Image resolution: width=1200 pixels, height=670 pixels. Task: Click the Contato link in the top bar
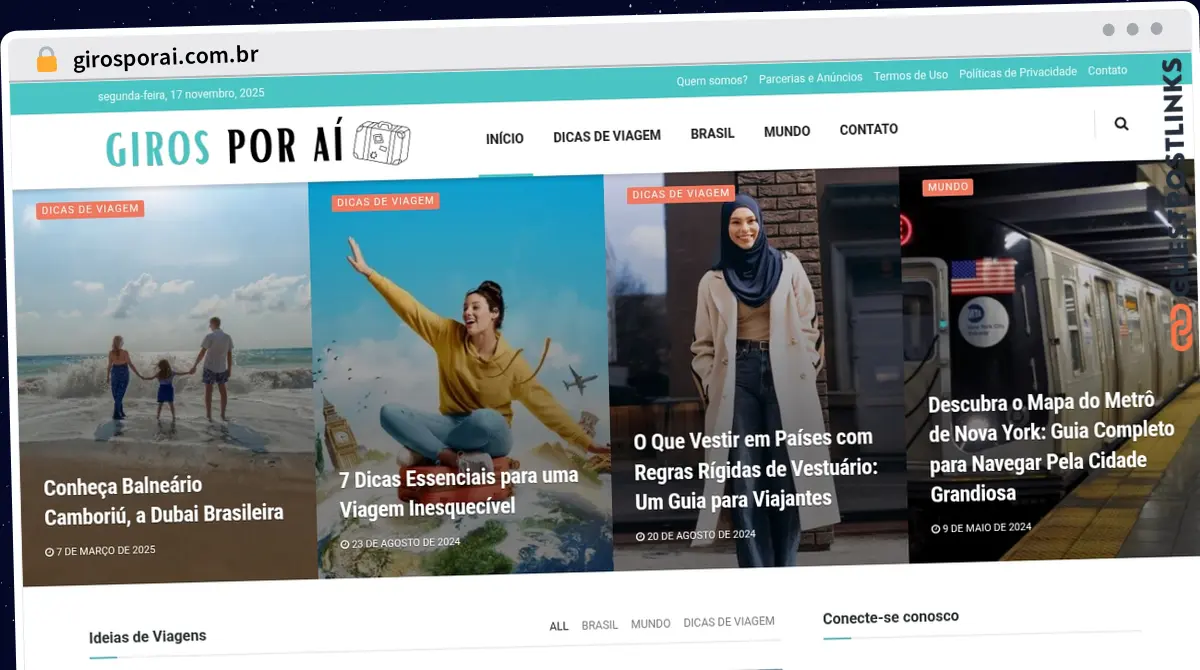[1107, 70]
